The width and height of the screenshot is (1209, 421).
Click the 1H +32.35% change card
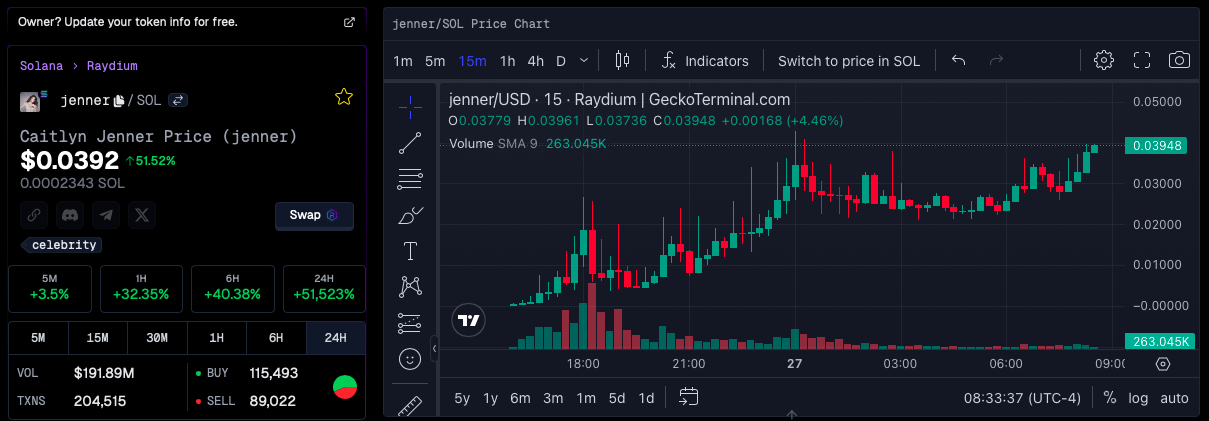[141, 289]
